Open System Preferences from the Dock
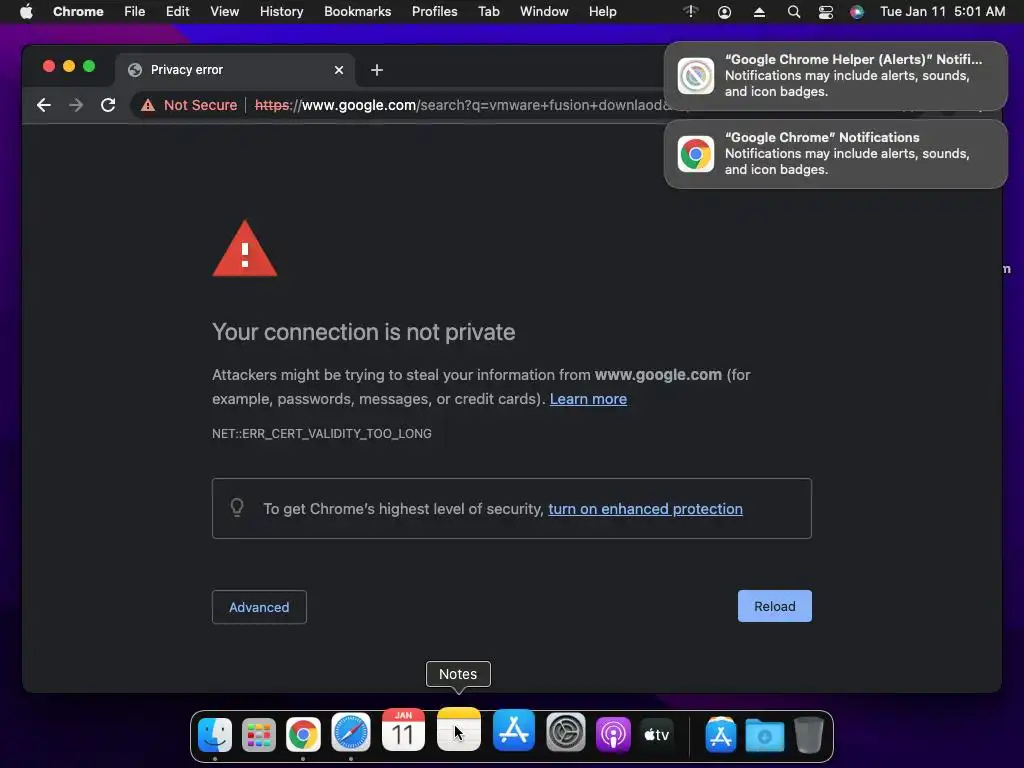Screen dimensions: 1024x768 566,733
